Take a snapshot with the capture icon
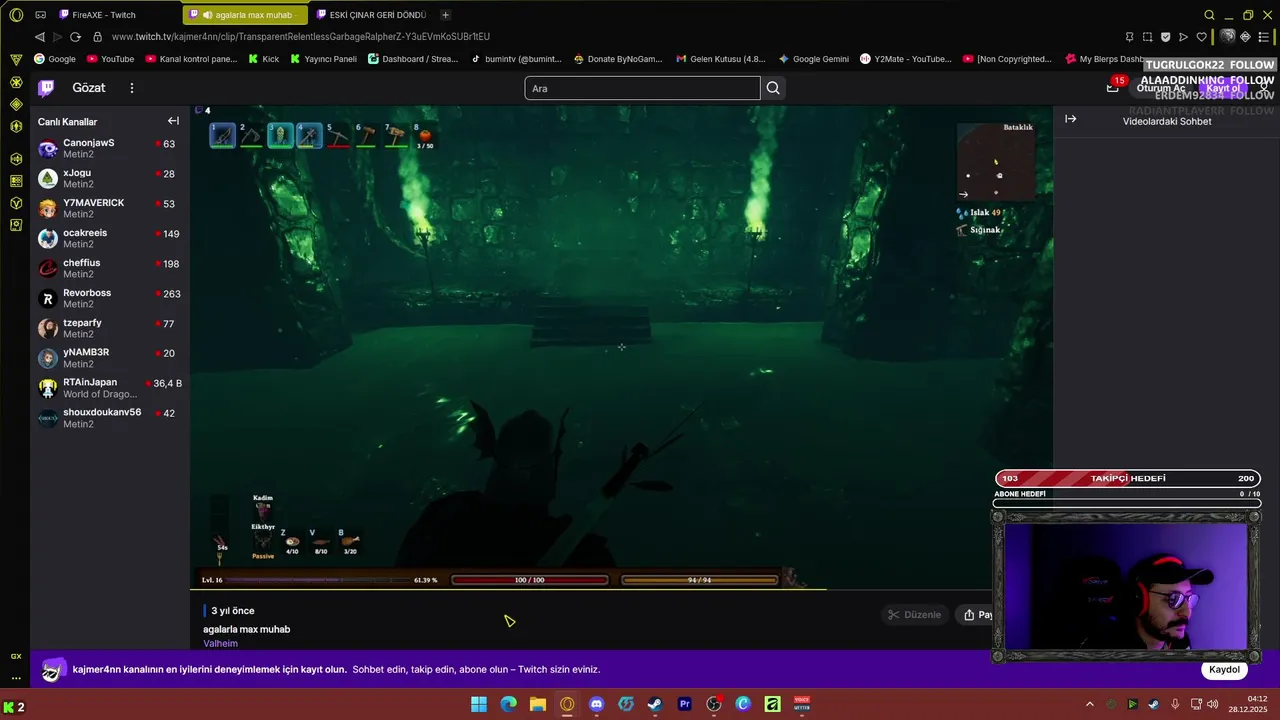The width and height of the screenshot is (1280, 720). pyautogui.click(x=1147, y=37)
